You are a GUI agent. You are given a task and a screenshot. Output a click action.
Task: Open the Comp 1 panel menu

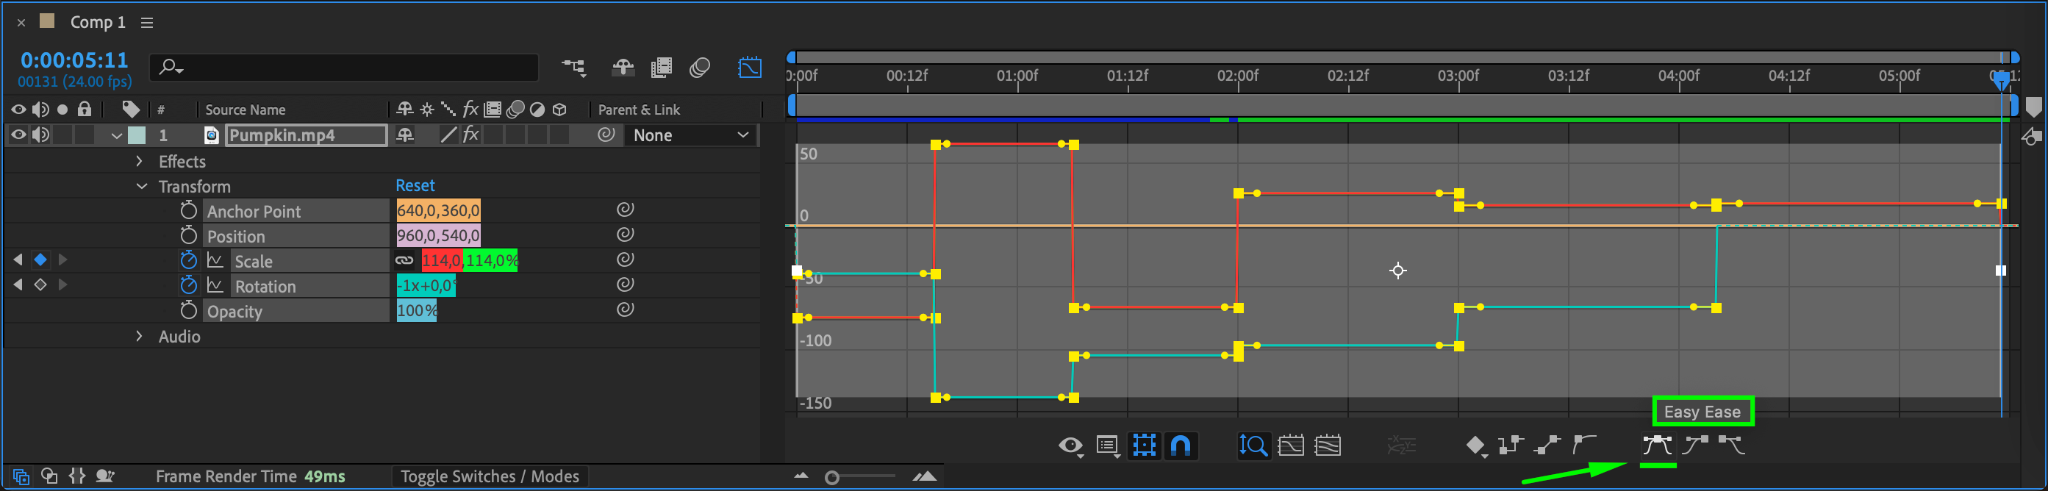147,22
